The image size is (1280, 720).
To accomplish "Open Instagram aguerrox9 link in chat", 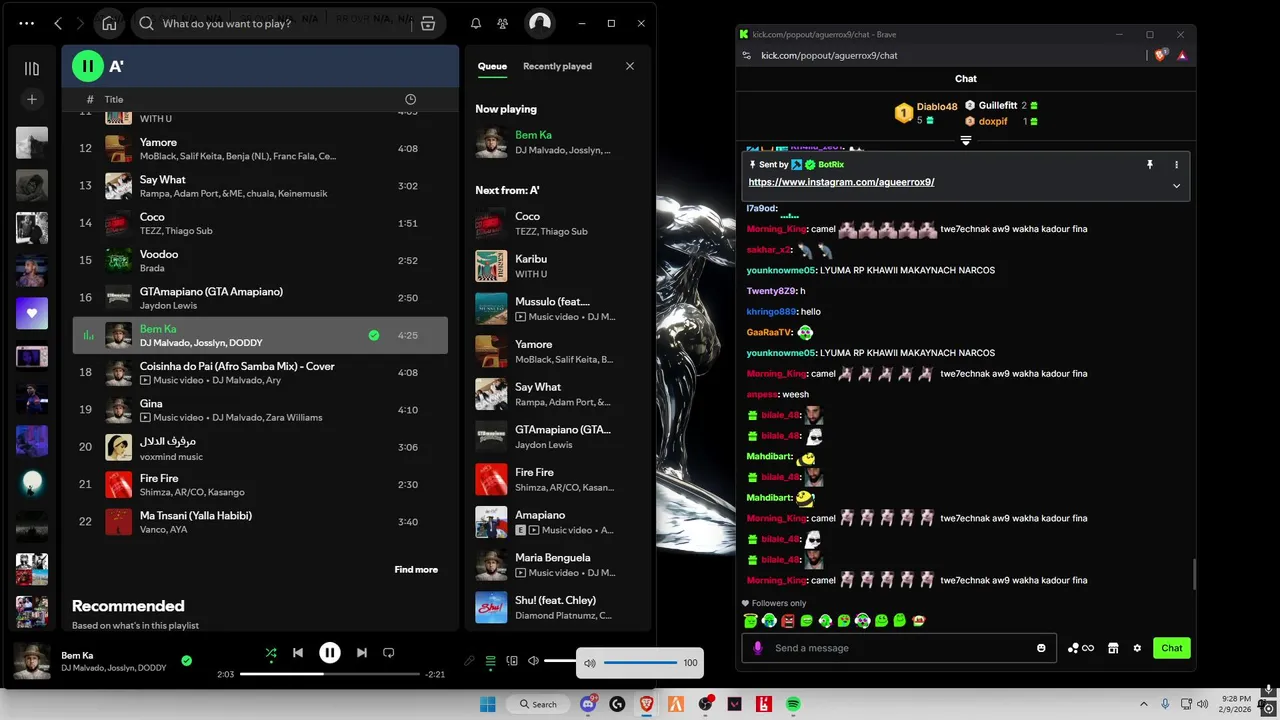I will pos(841,182).
